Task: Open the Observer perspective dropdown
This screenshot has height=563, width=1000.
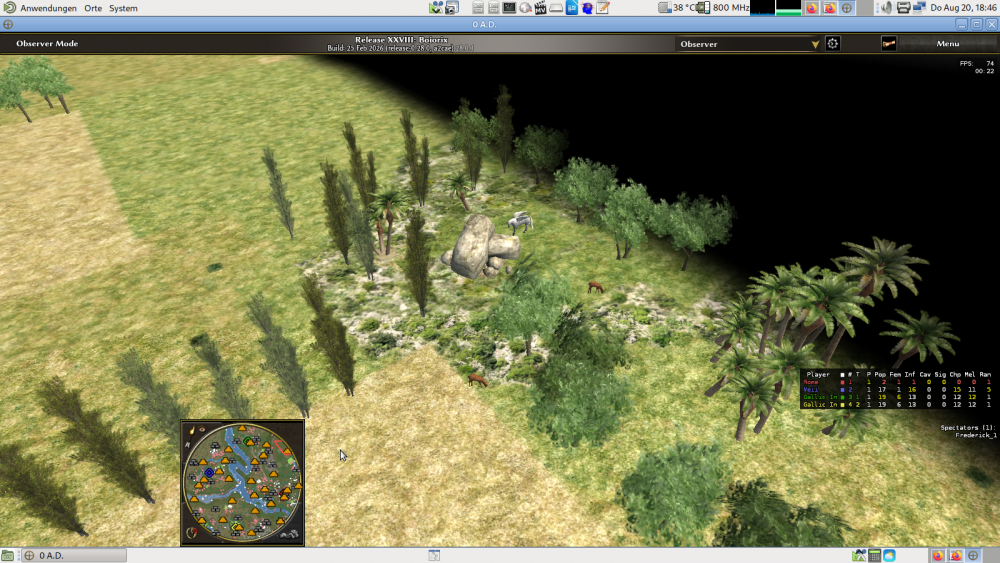Action: 747,44
